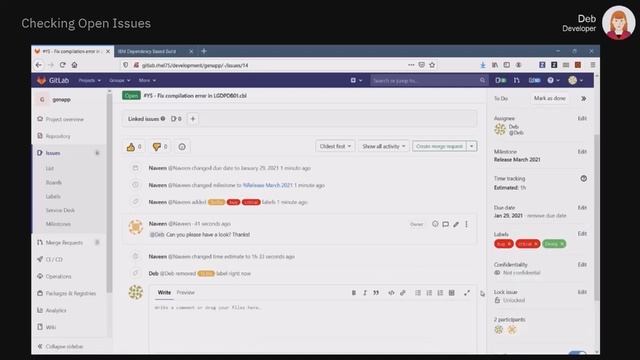Insert code in the comment editor
Screen dimensions: 640x360
click(391, 293)
